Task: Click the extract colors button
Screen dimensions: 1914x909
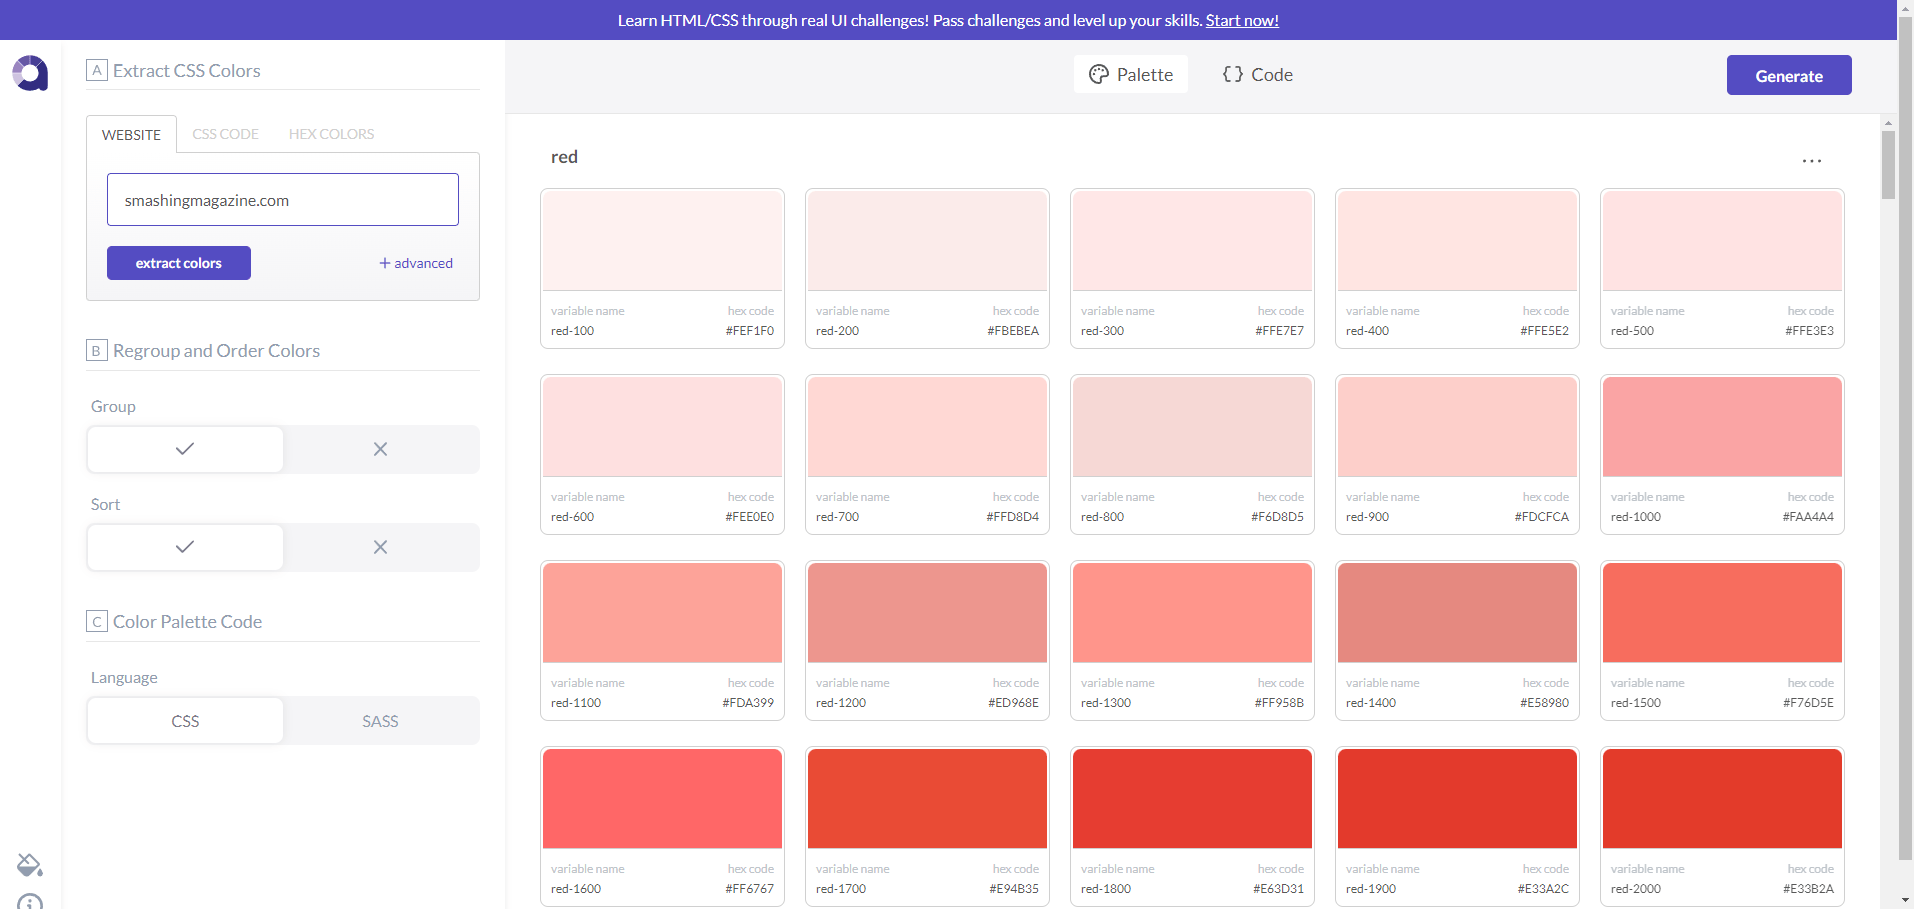Action: tap(179, 263)
